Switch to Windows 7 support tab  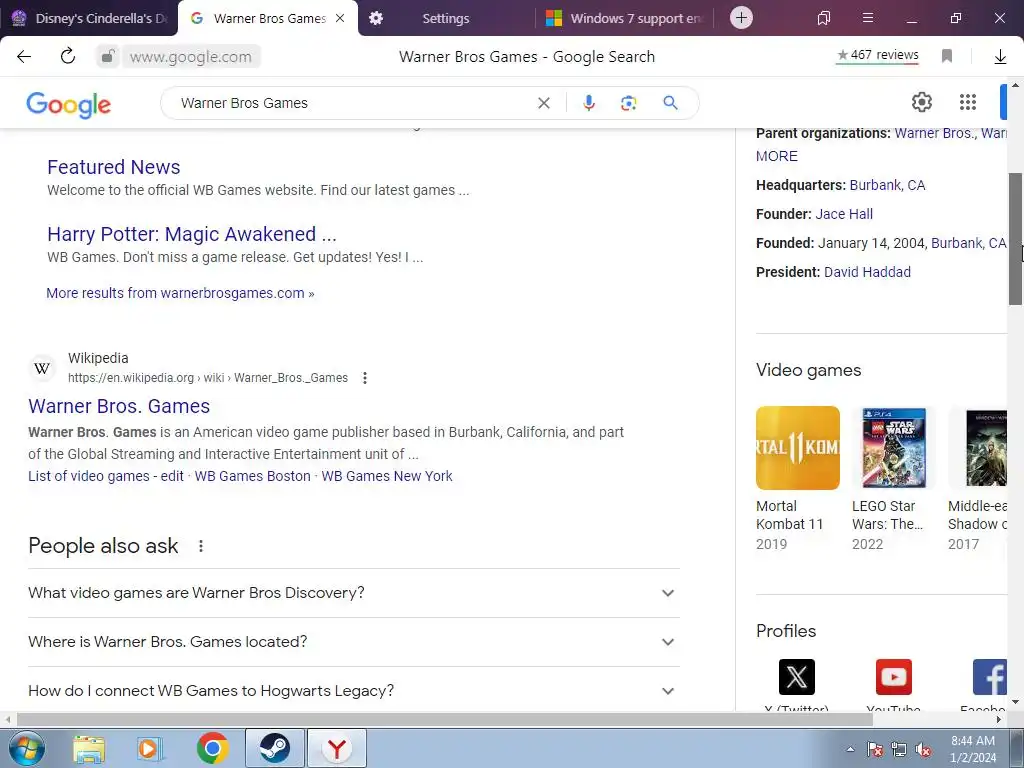pos(624,18)
